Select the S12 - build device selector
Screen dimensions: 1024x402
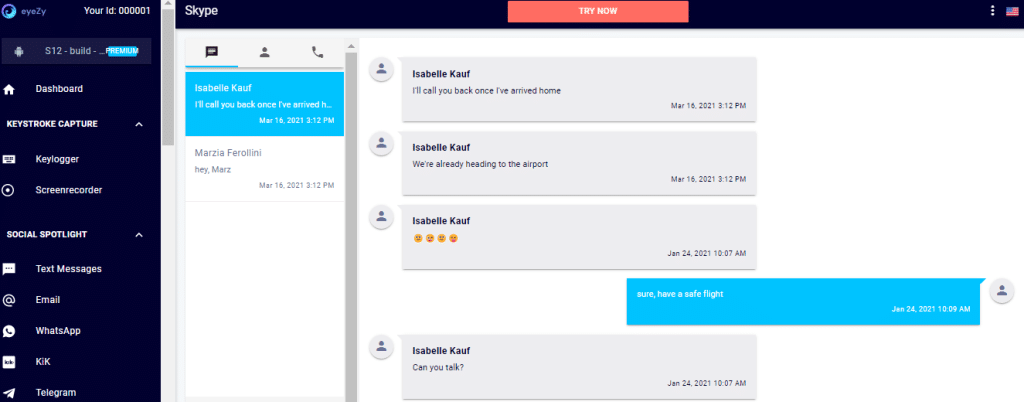pyautogui.click(x=76, y=52)
